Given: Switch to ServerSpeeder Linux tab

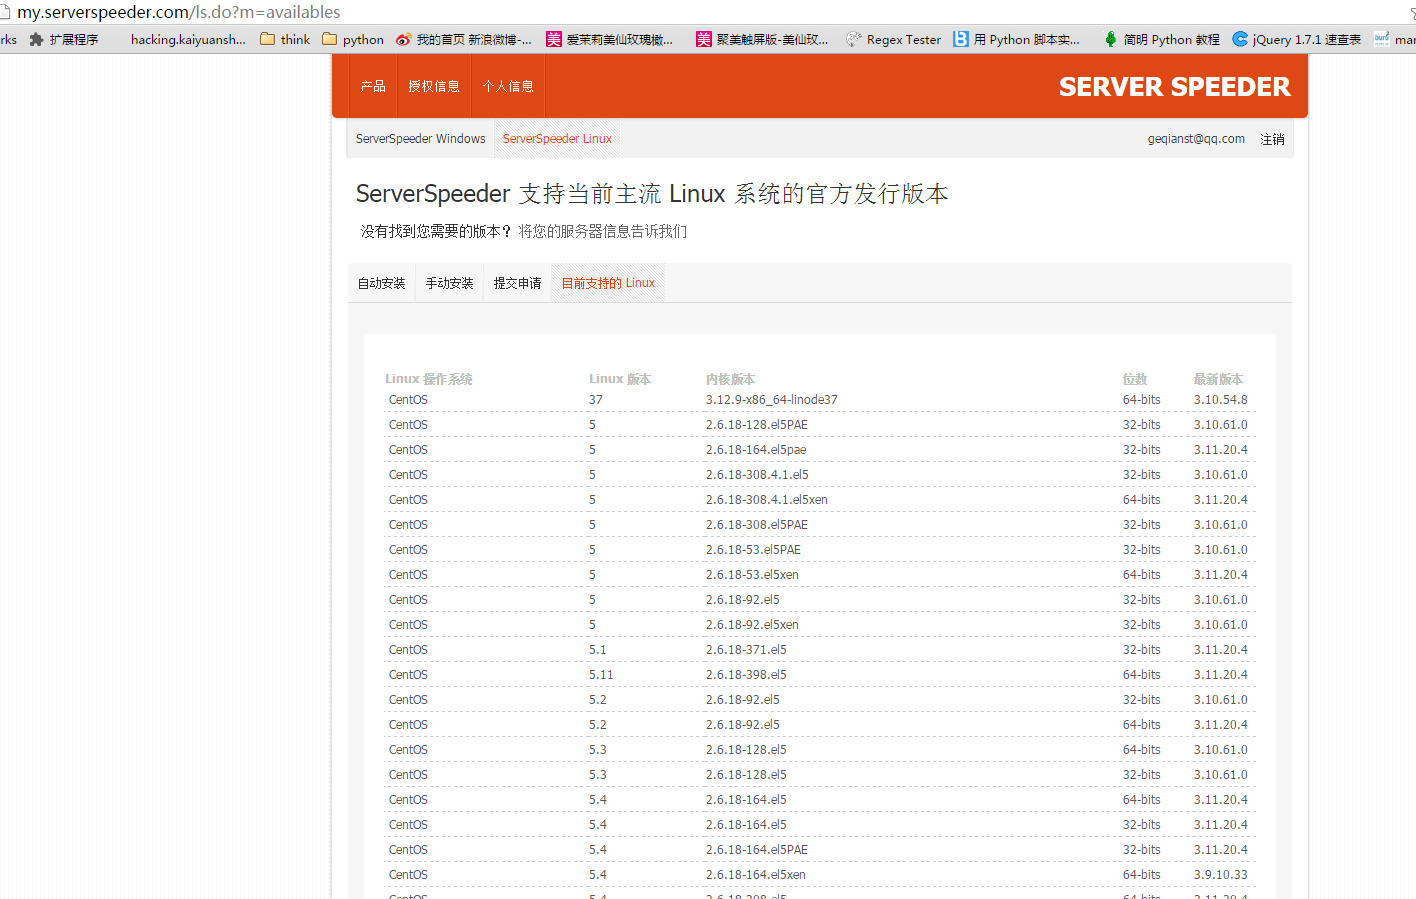Looking at the screenshot, I should tap(557, 139).
